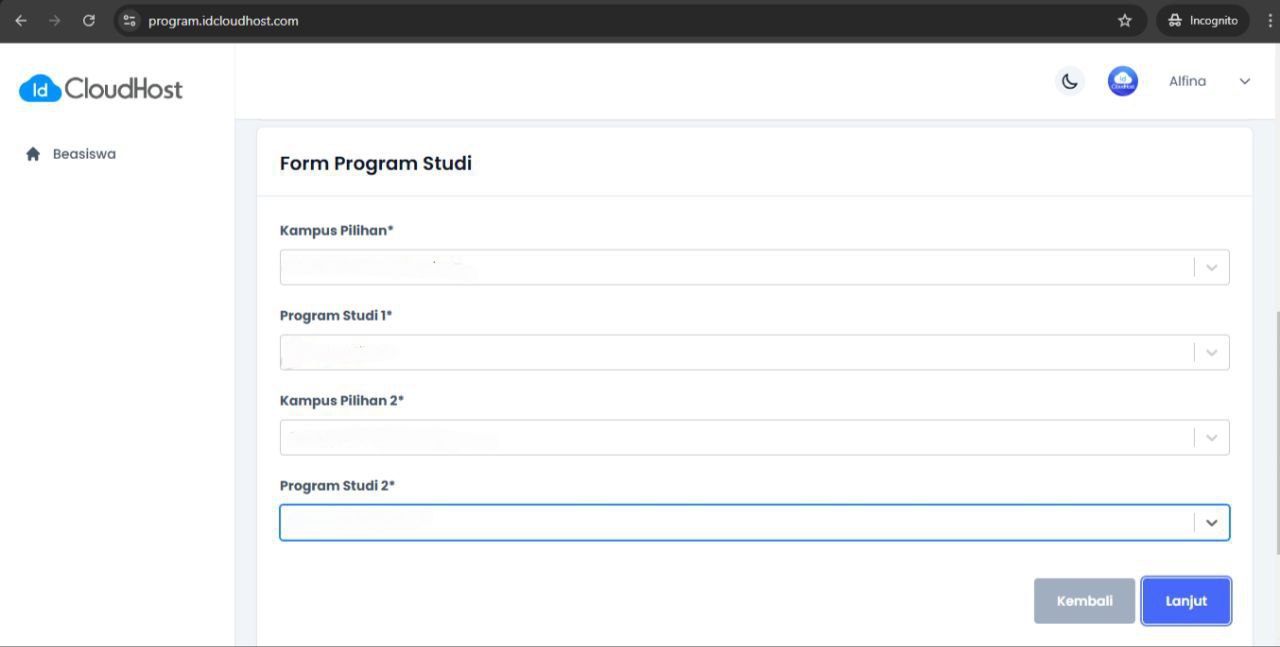Click the site info icon in address bar
The height and width of the screenshot is (647, 1280).
click(x=129, y=20)
